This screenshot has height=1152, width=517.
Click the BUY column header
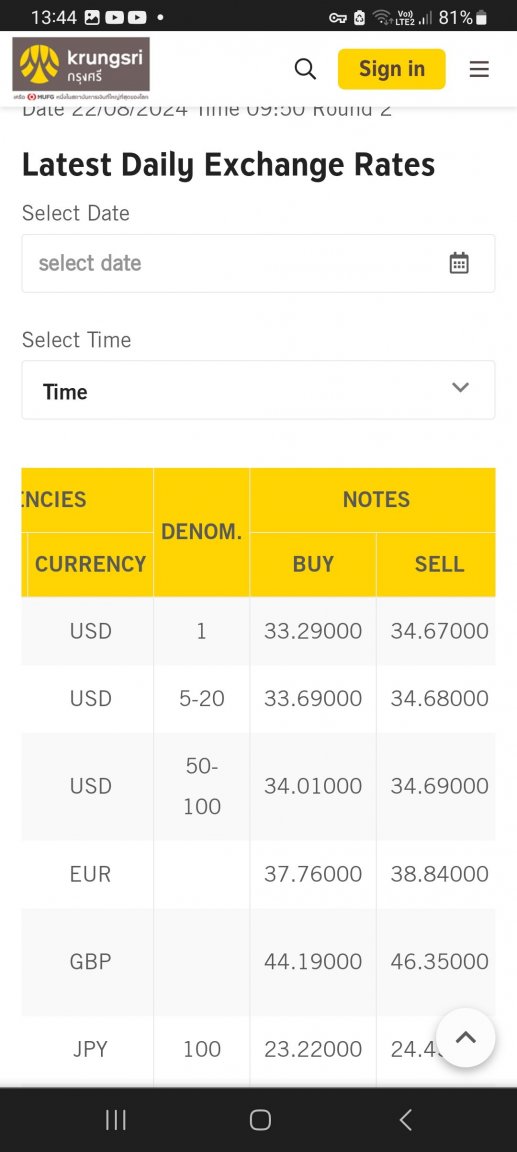point(314,564)
